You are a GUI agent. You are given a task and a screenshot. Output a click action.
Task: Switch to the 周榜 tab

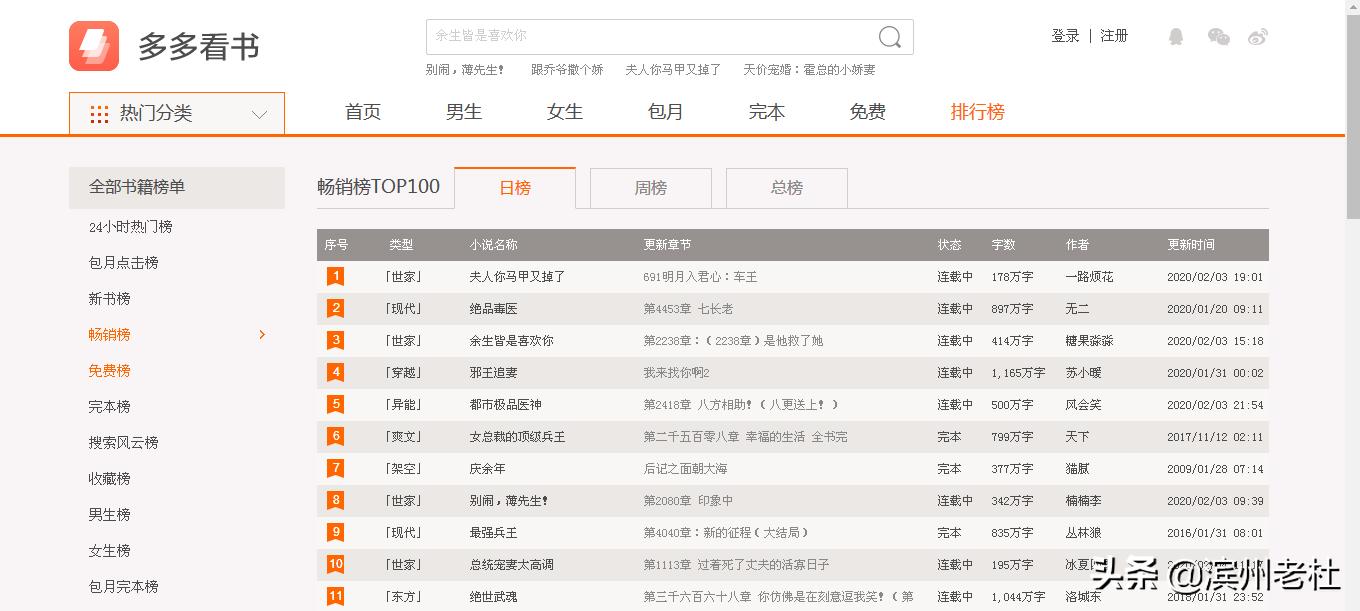coord(650,188)
